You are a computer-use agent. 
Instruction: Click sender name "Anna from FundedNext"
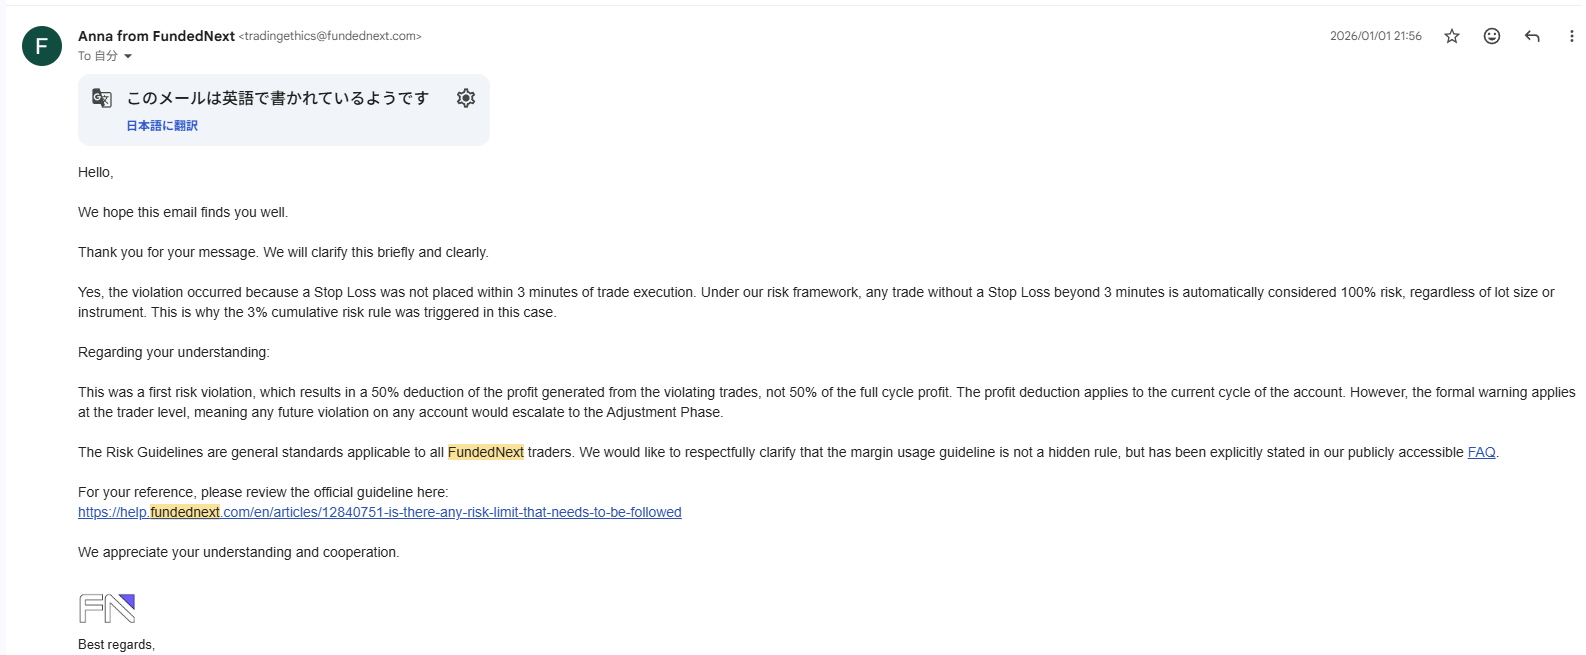point(156,36)
